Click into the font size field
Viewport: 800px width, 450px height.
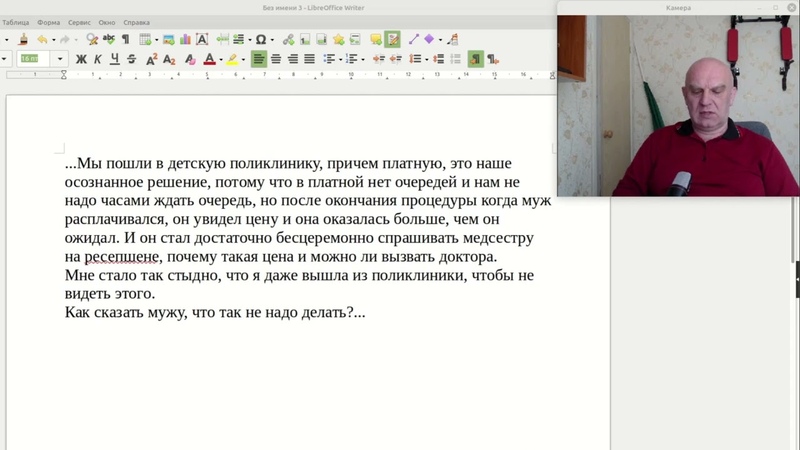point(34,59)
